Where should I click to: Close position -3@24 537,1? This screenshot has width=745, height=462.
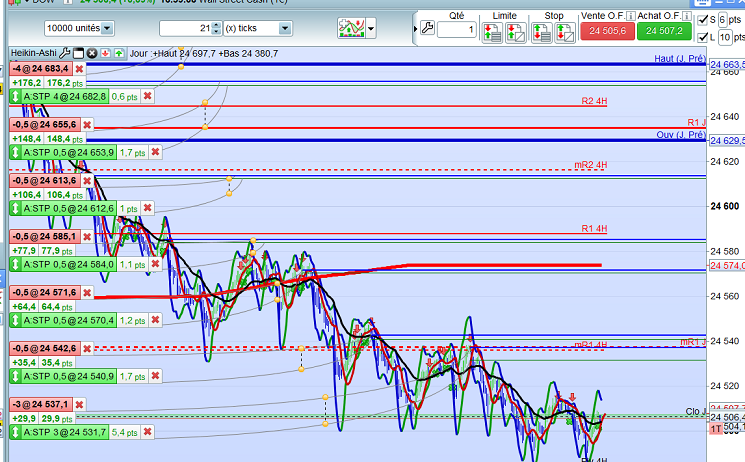pyautogui.click(x=79, y=405)
